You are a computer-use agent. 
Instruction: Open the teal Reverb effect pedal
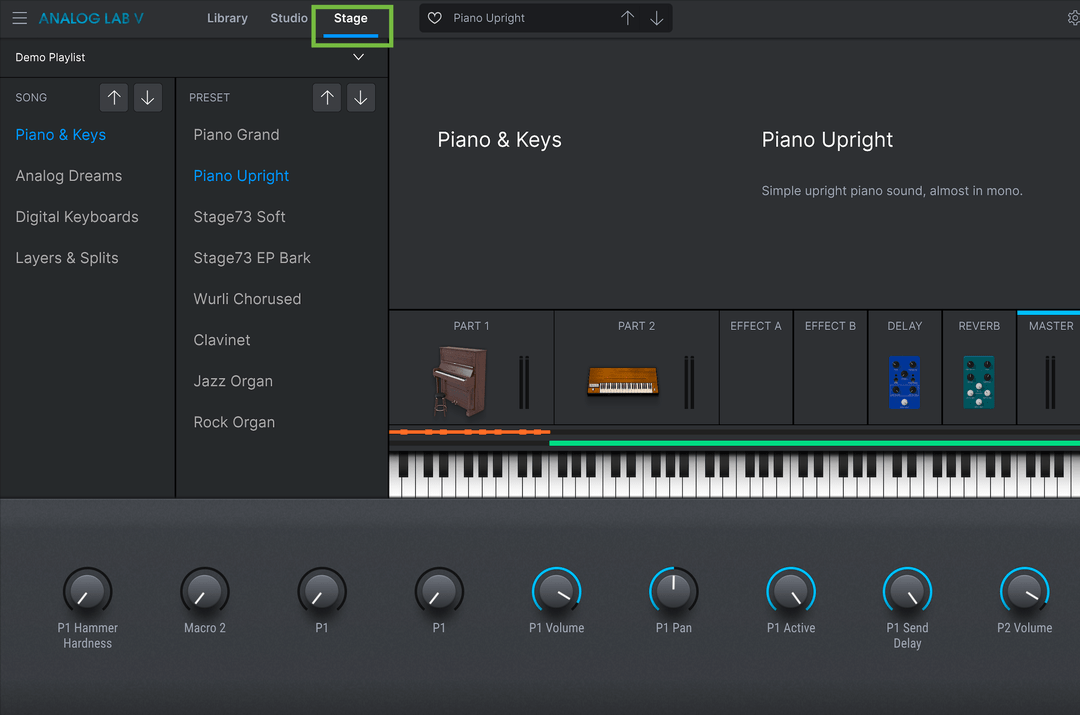click(979, 382)
